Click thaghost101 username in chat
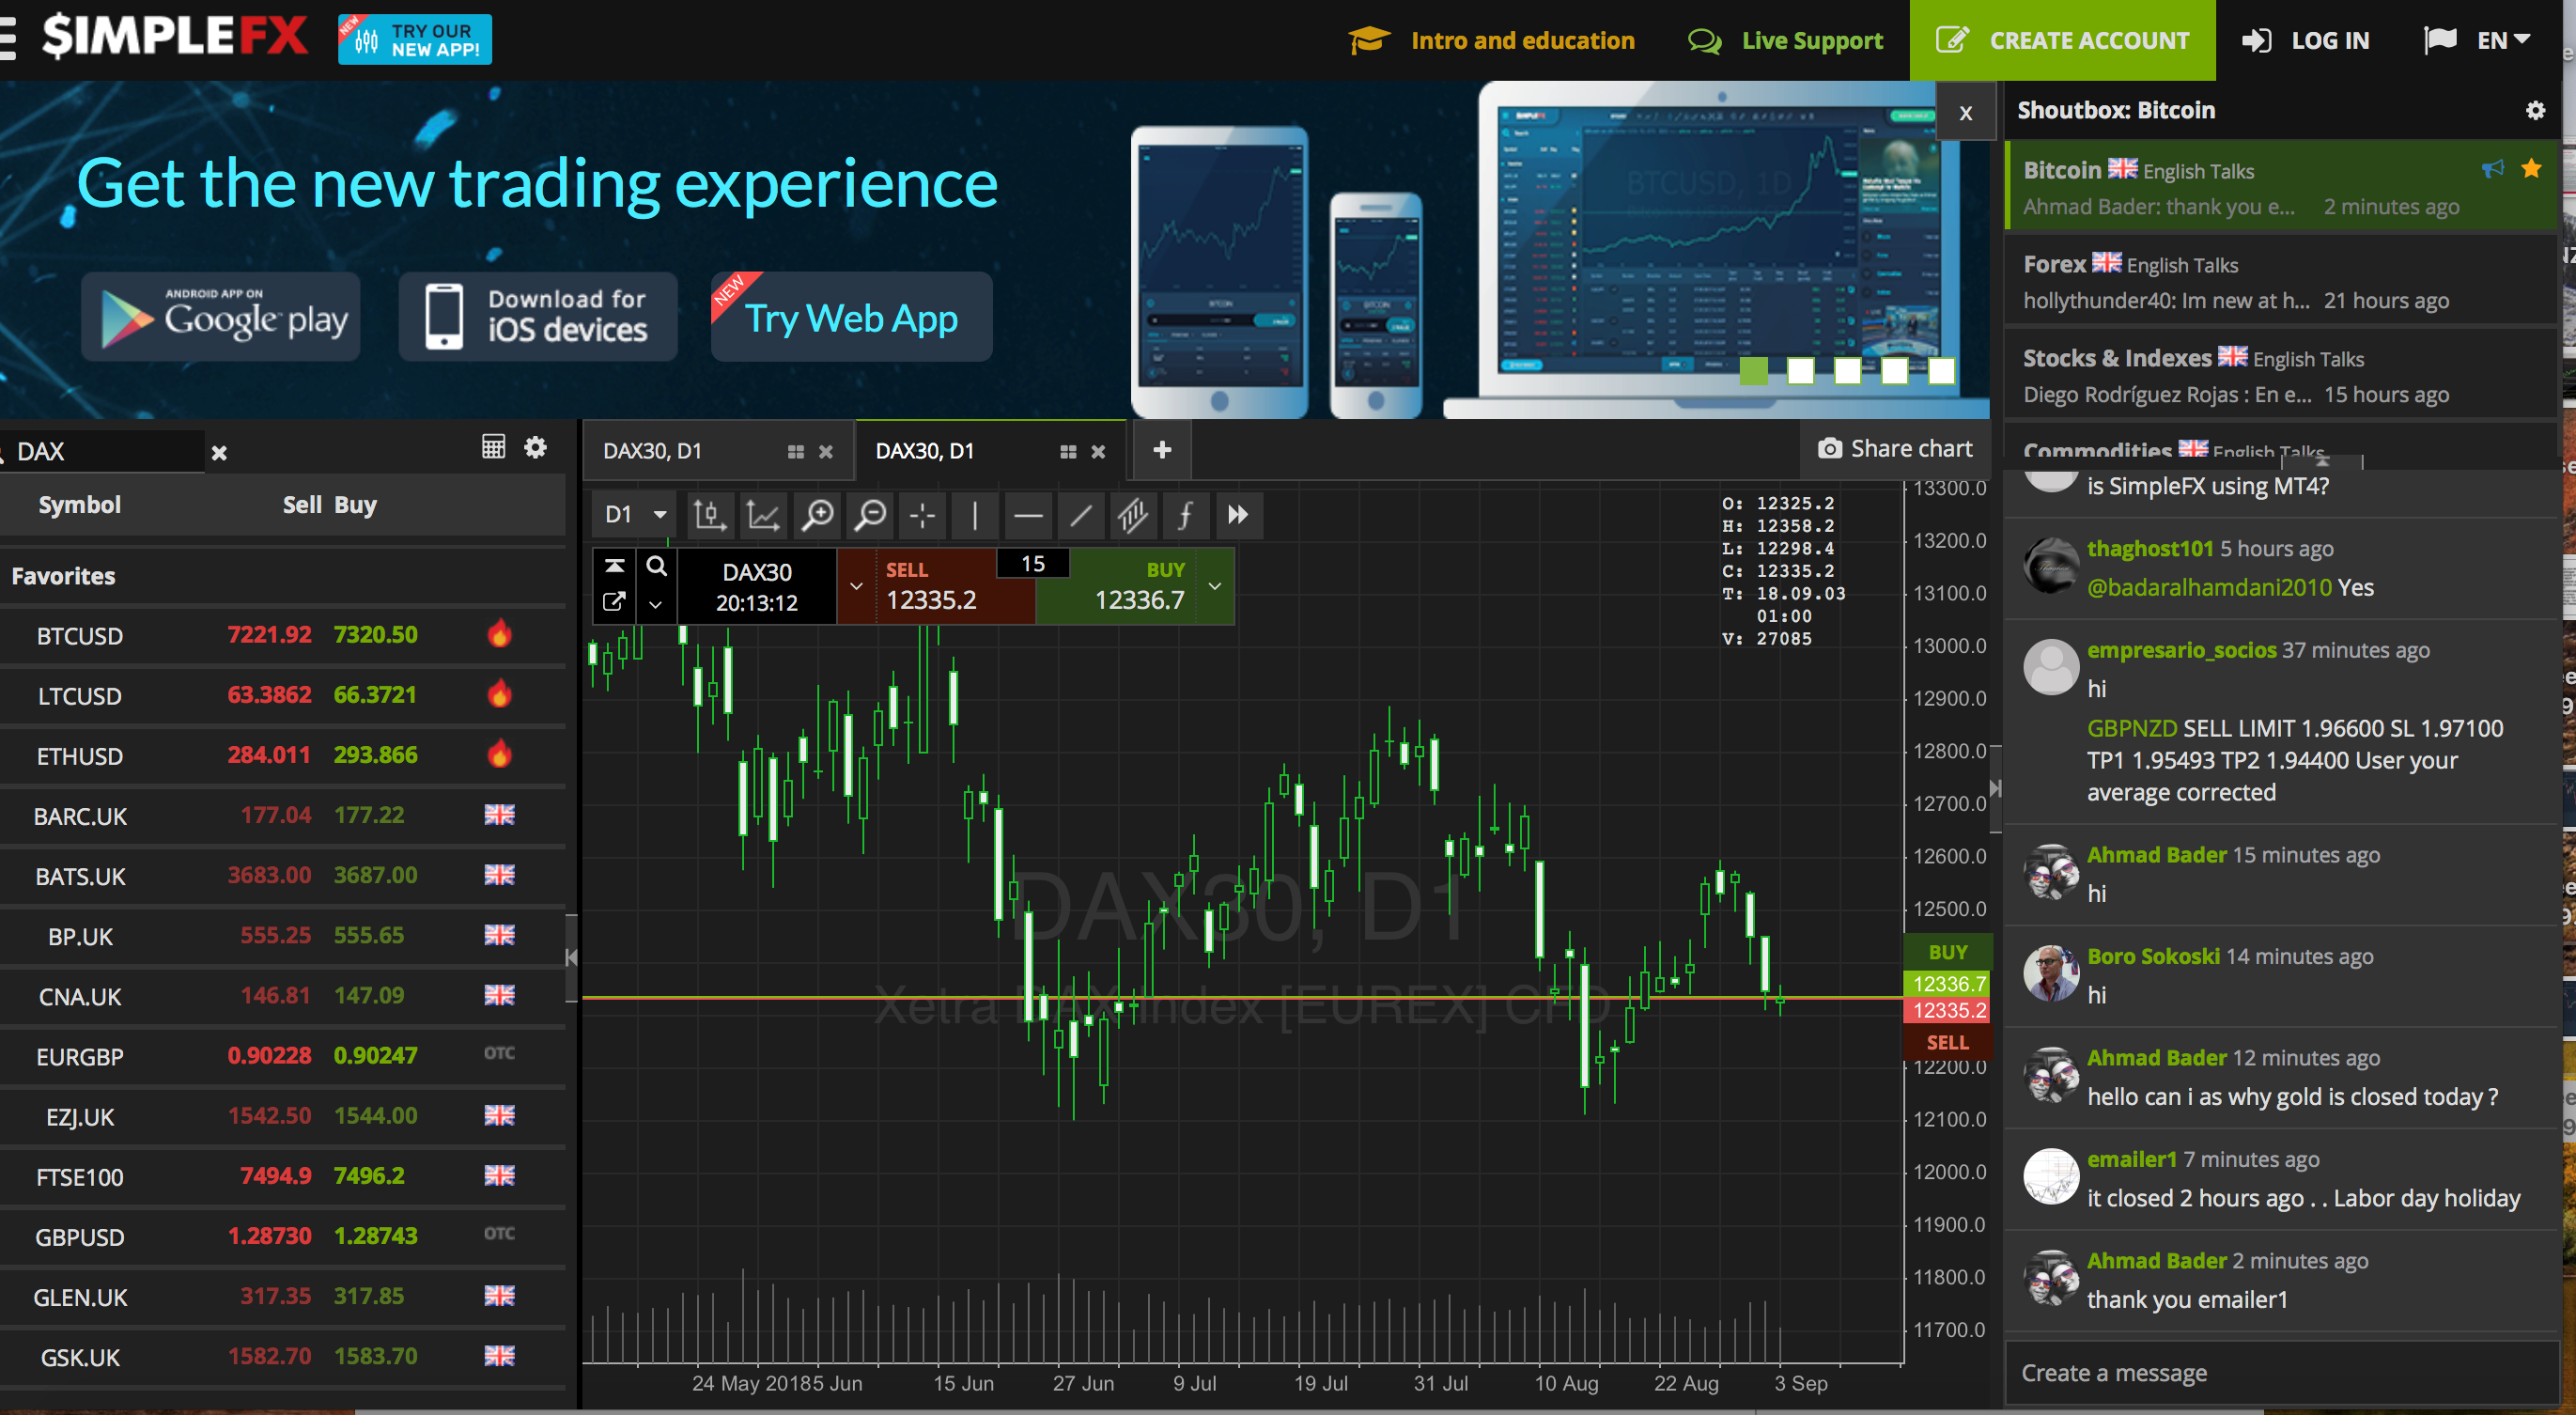The height and width of the screenshot is (1415, 2576). [2150, 548]
